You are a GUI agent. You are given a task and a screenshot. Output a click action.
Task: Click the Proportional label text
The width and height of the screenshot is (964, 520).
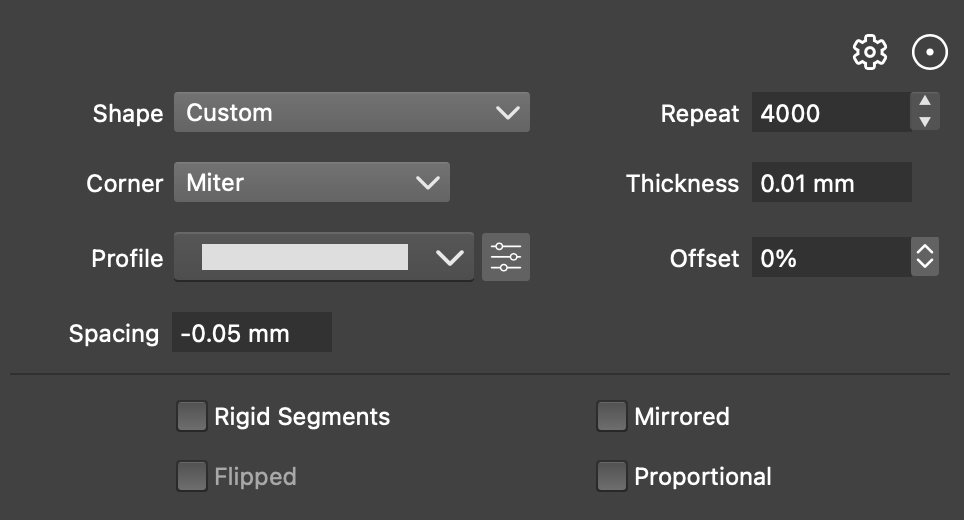tap(703, 477)
